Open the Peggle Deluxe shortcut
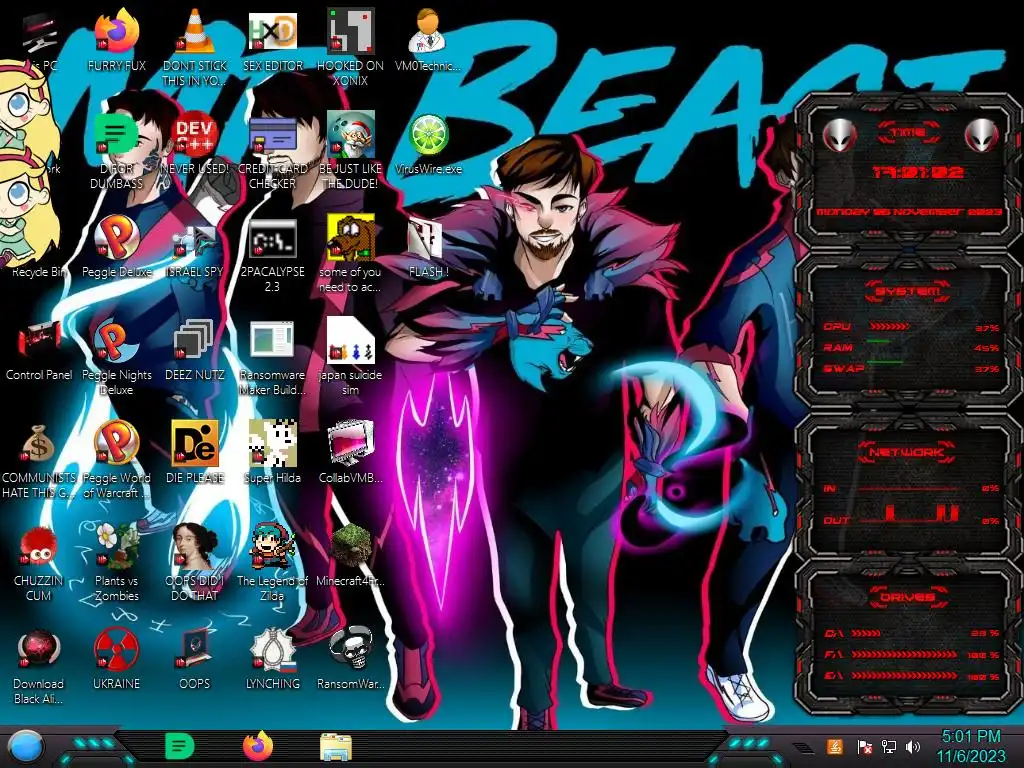This screenshot has width=1024, height=768. [x=116, y=238]
